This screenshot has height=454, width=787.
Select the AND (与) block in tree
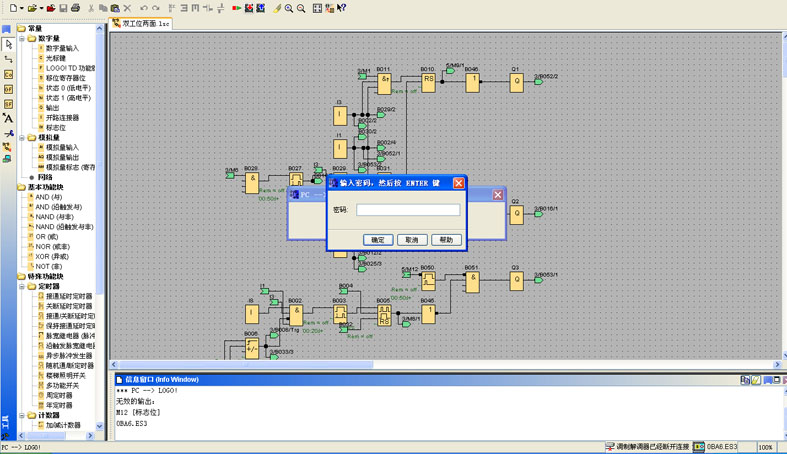pos(49,197)
